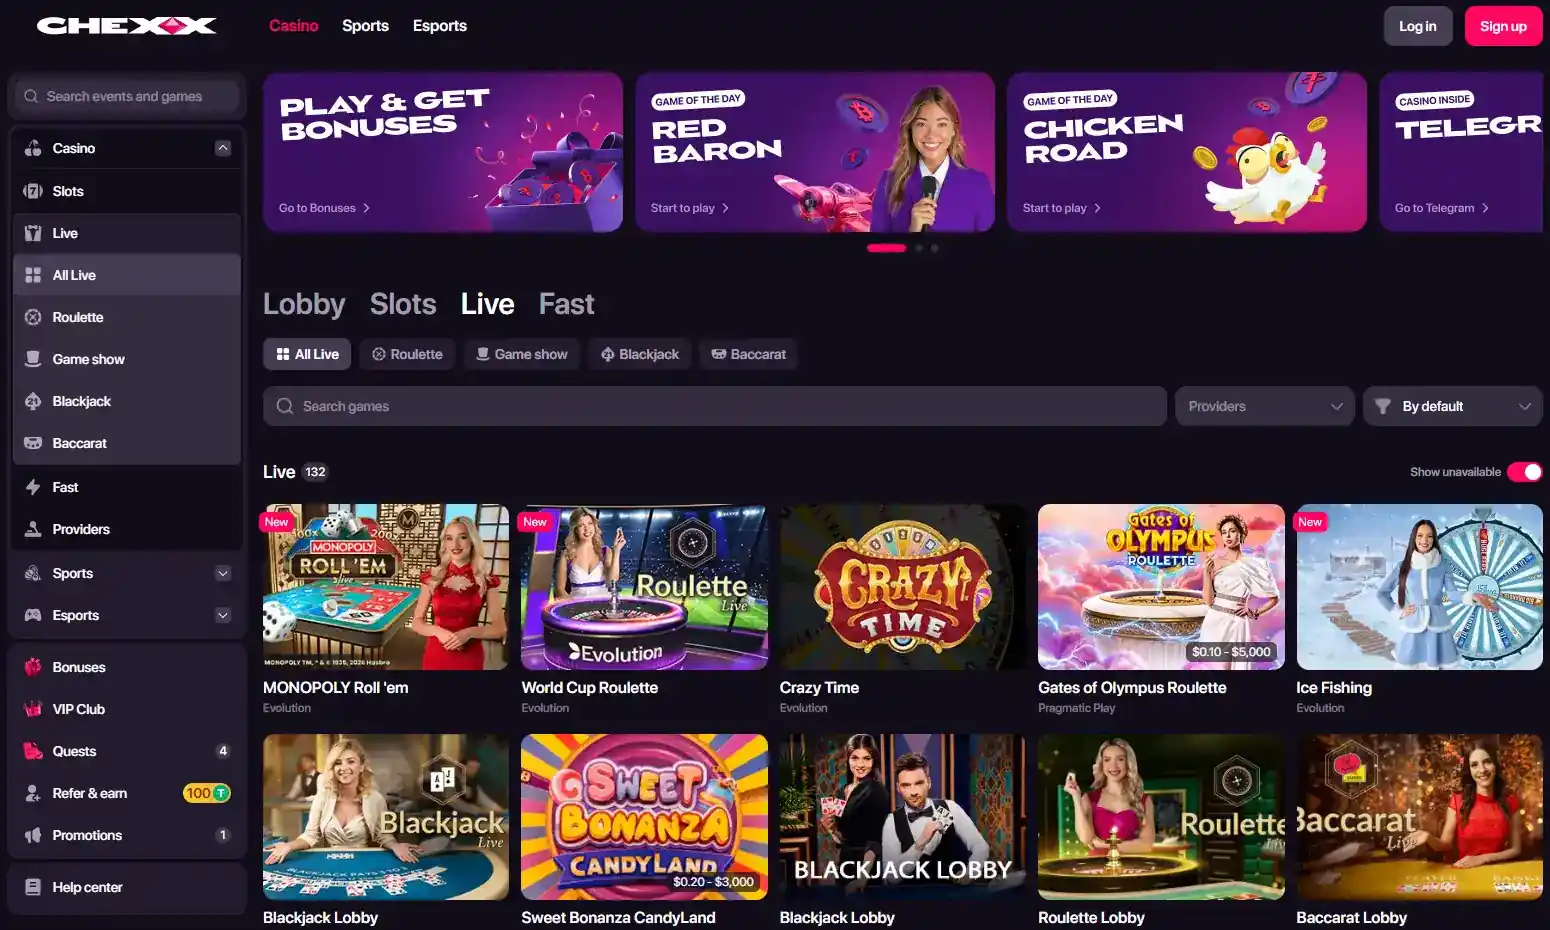Click the Game show icon in sidebar
1550x930 pixels.
click(x=33, y=359)
